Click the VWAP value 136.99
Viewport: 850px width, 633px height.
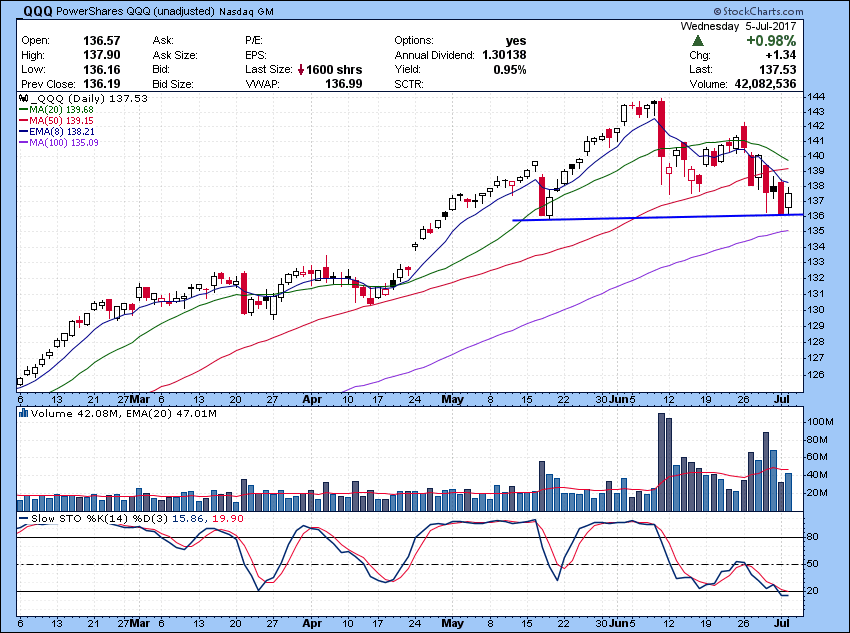pos(344,84)
